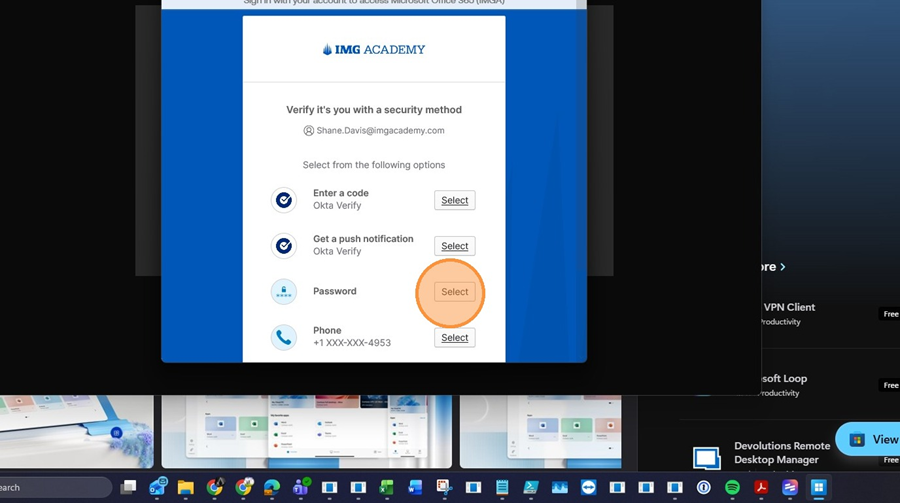The image size is (900, 503).
Task: Open Microsoft Teams from the taskbar
Action: coord(300,487)
